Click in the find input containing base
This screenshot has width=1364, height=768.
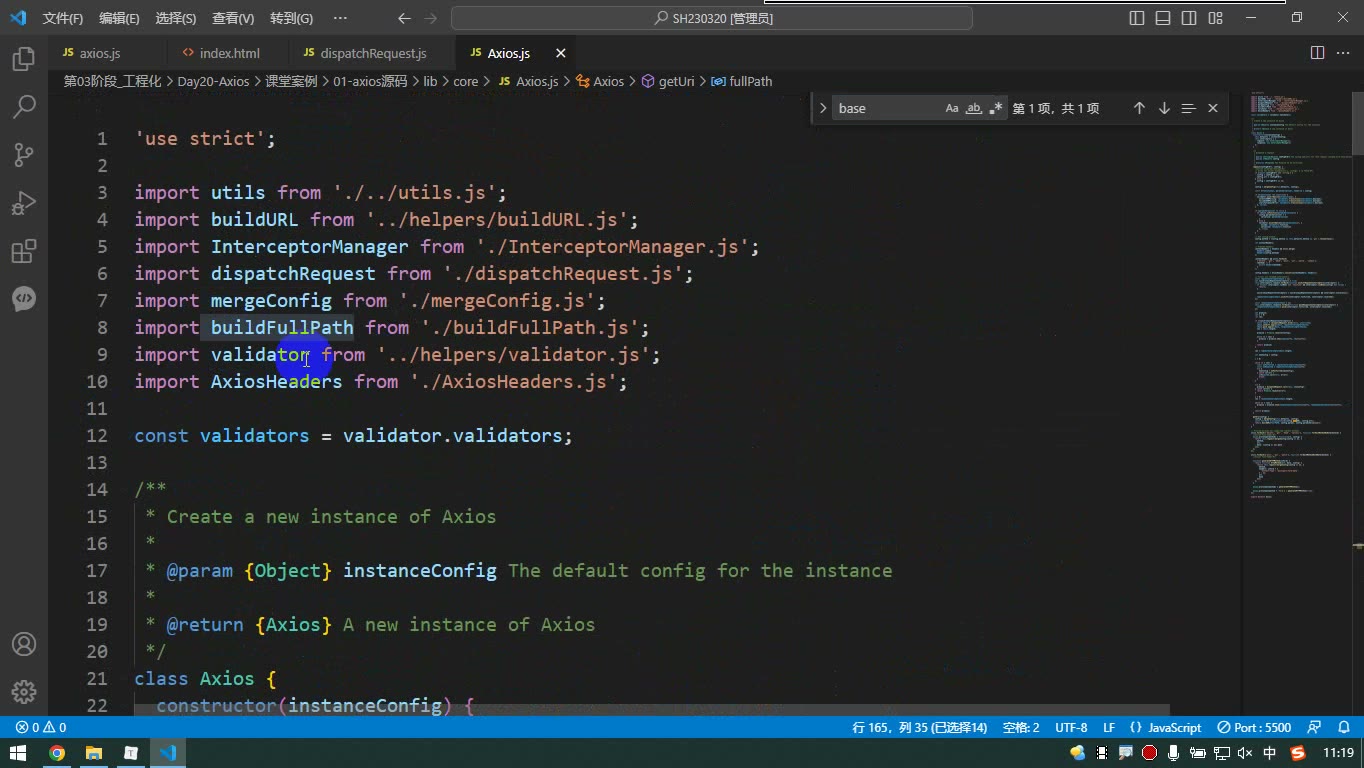coord(887,108)
